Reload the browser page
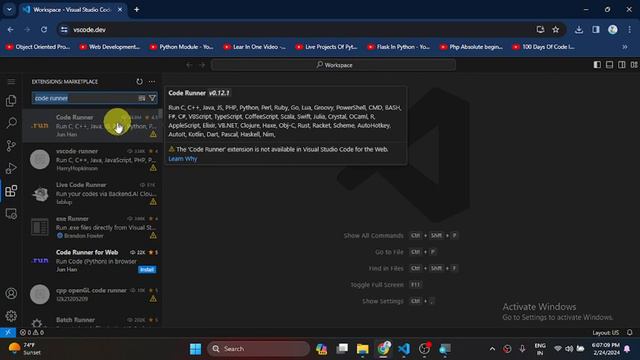The width and height of the screenshot is (640, 360). tap(44, 29)
